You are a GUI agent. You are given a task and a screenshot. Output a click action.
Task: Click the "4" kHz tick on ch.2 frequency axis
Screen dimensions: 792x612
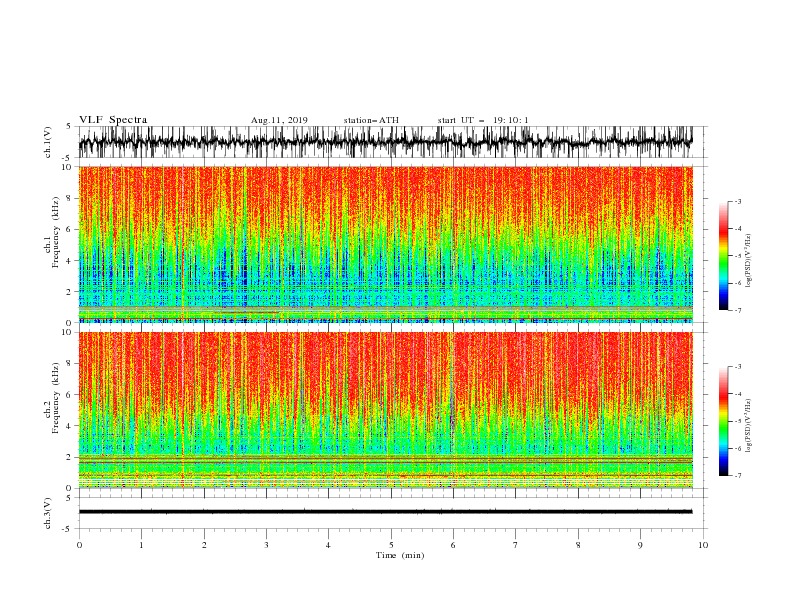click(70, 426)
